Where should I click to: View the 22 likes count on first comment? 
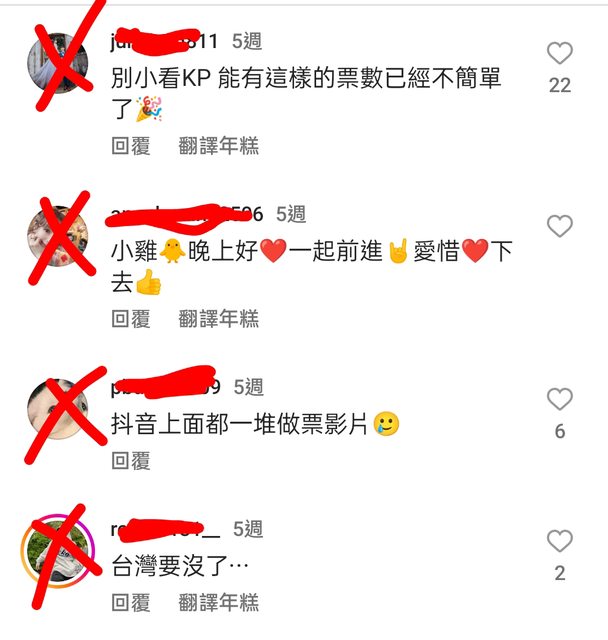tap(559, 86)
